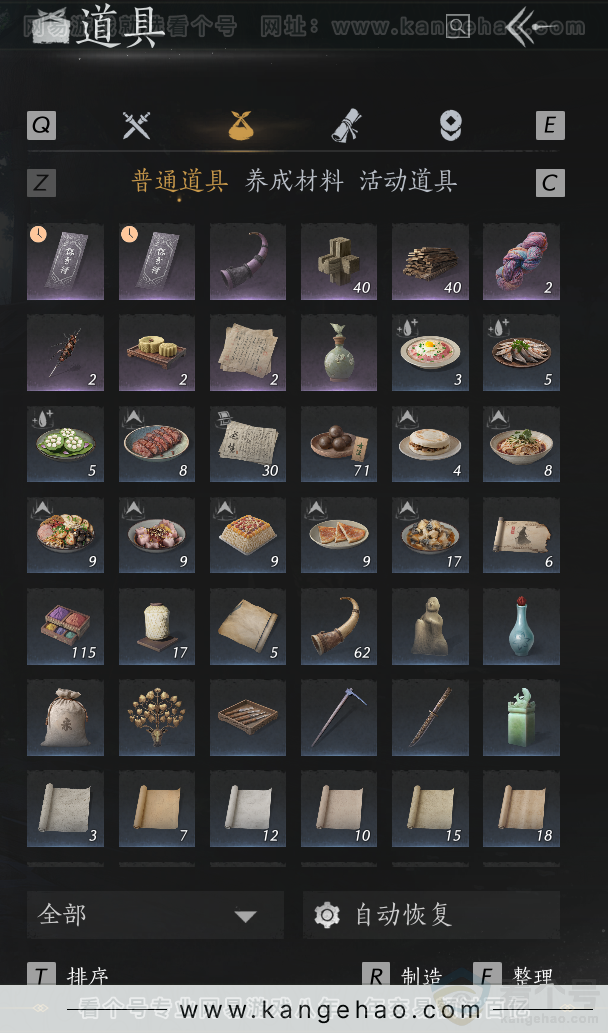Open the 全部 filter dropdown

click(156, 915)
